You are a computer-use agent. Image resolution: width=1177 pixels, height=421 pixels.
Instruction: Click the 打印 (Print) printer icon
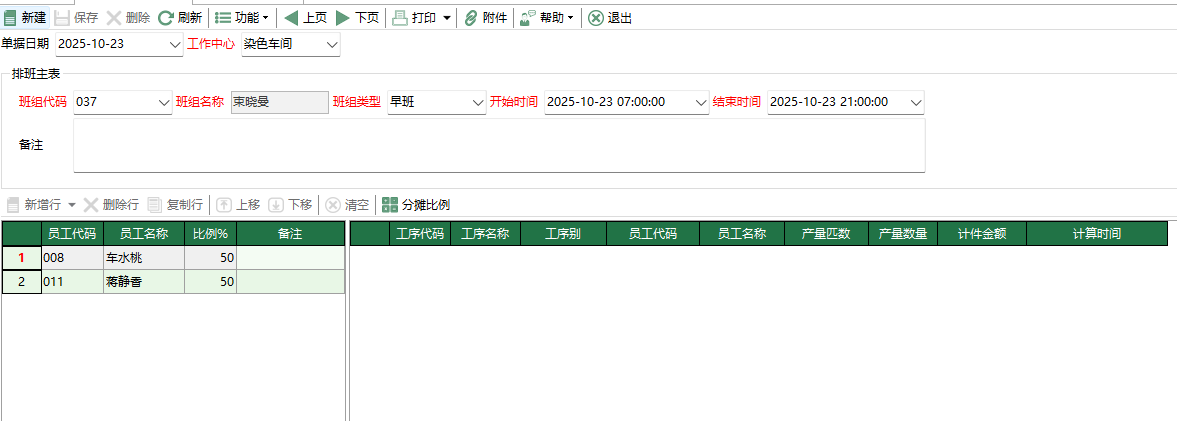pyautogui.click(x=401, y=18)
